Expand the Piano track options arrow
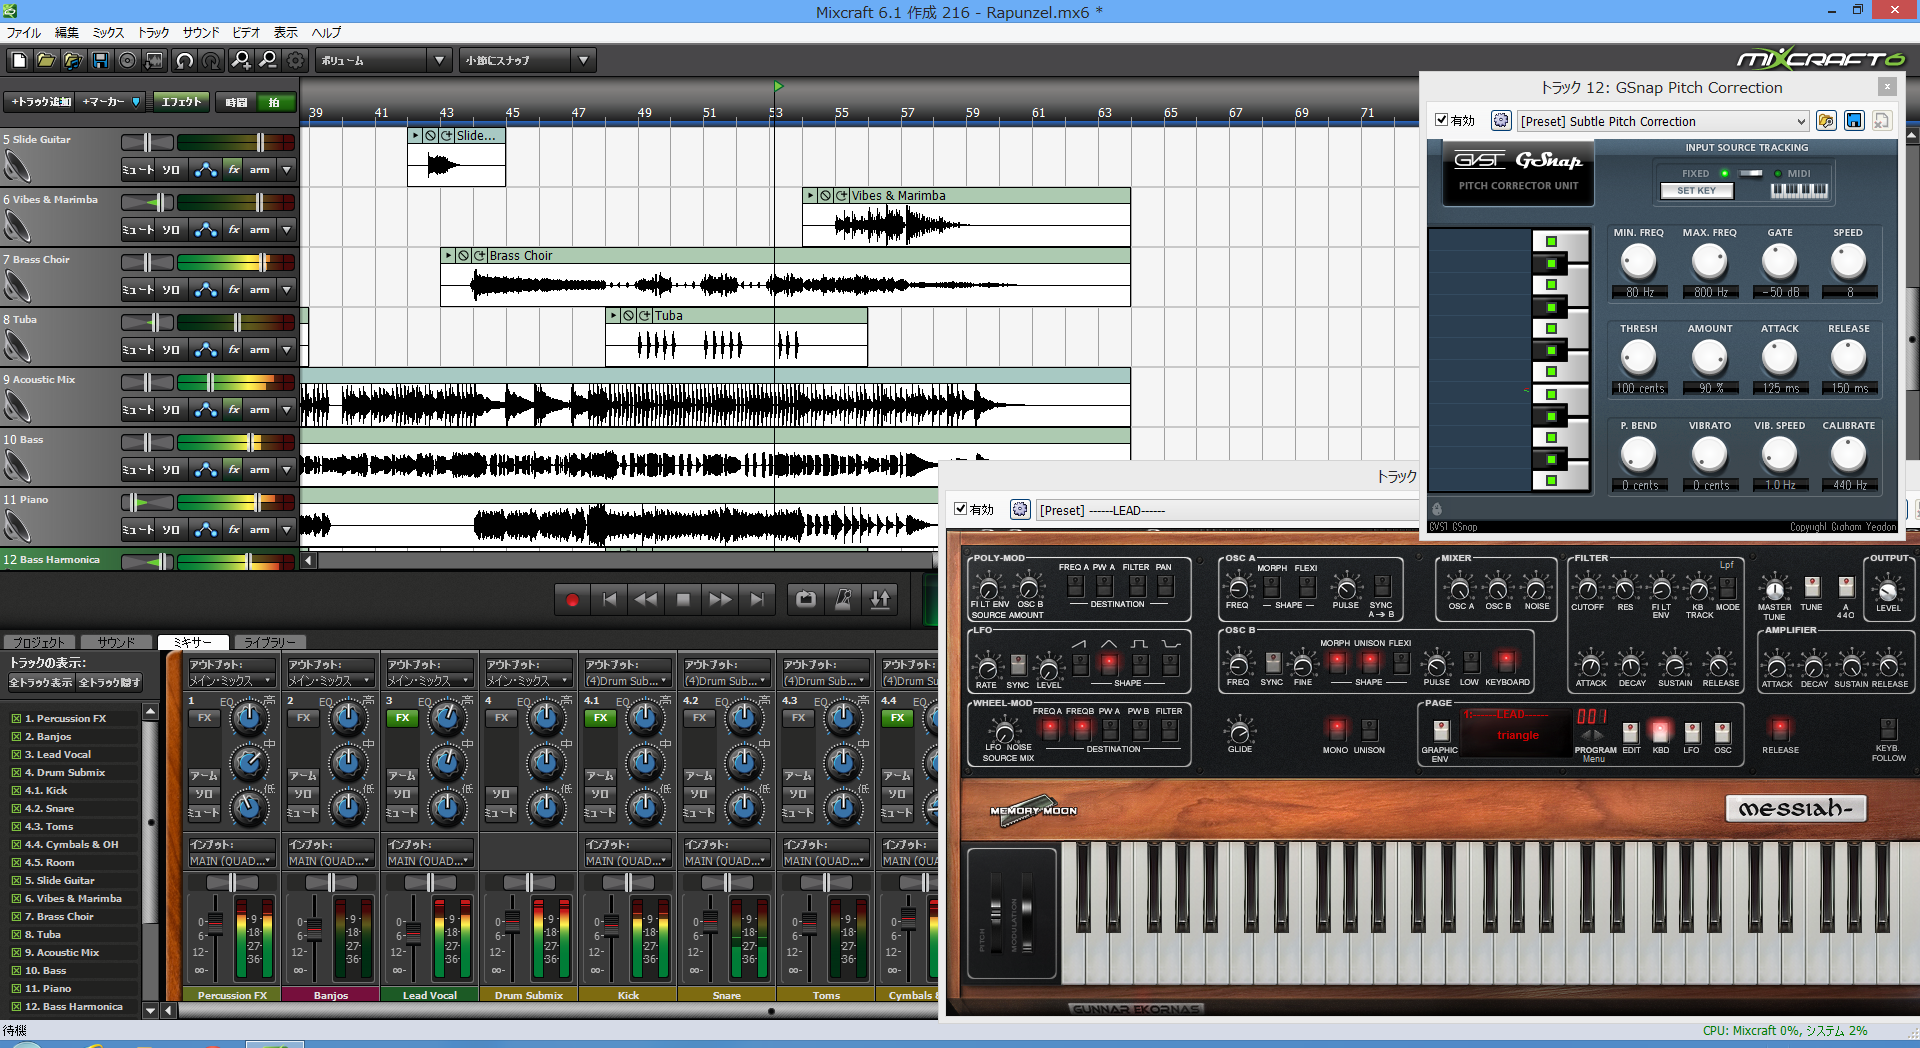 (287, 530)
